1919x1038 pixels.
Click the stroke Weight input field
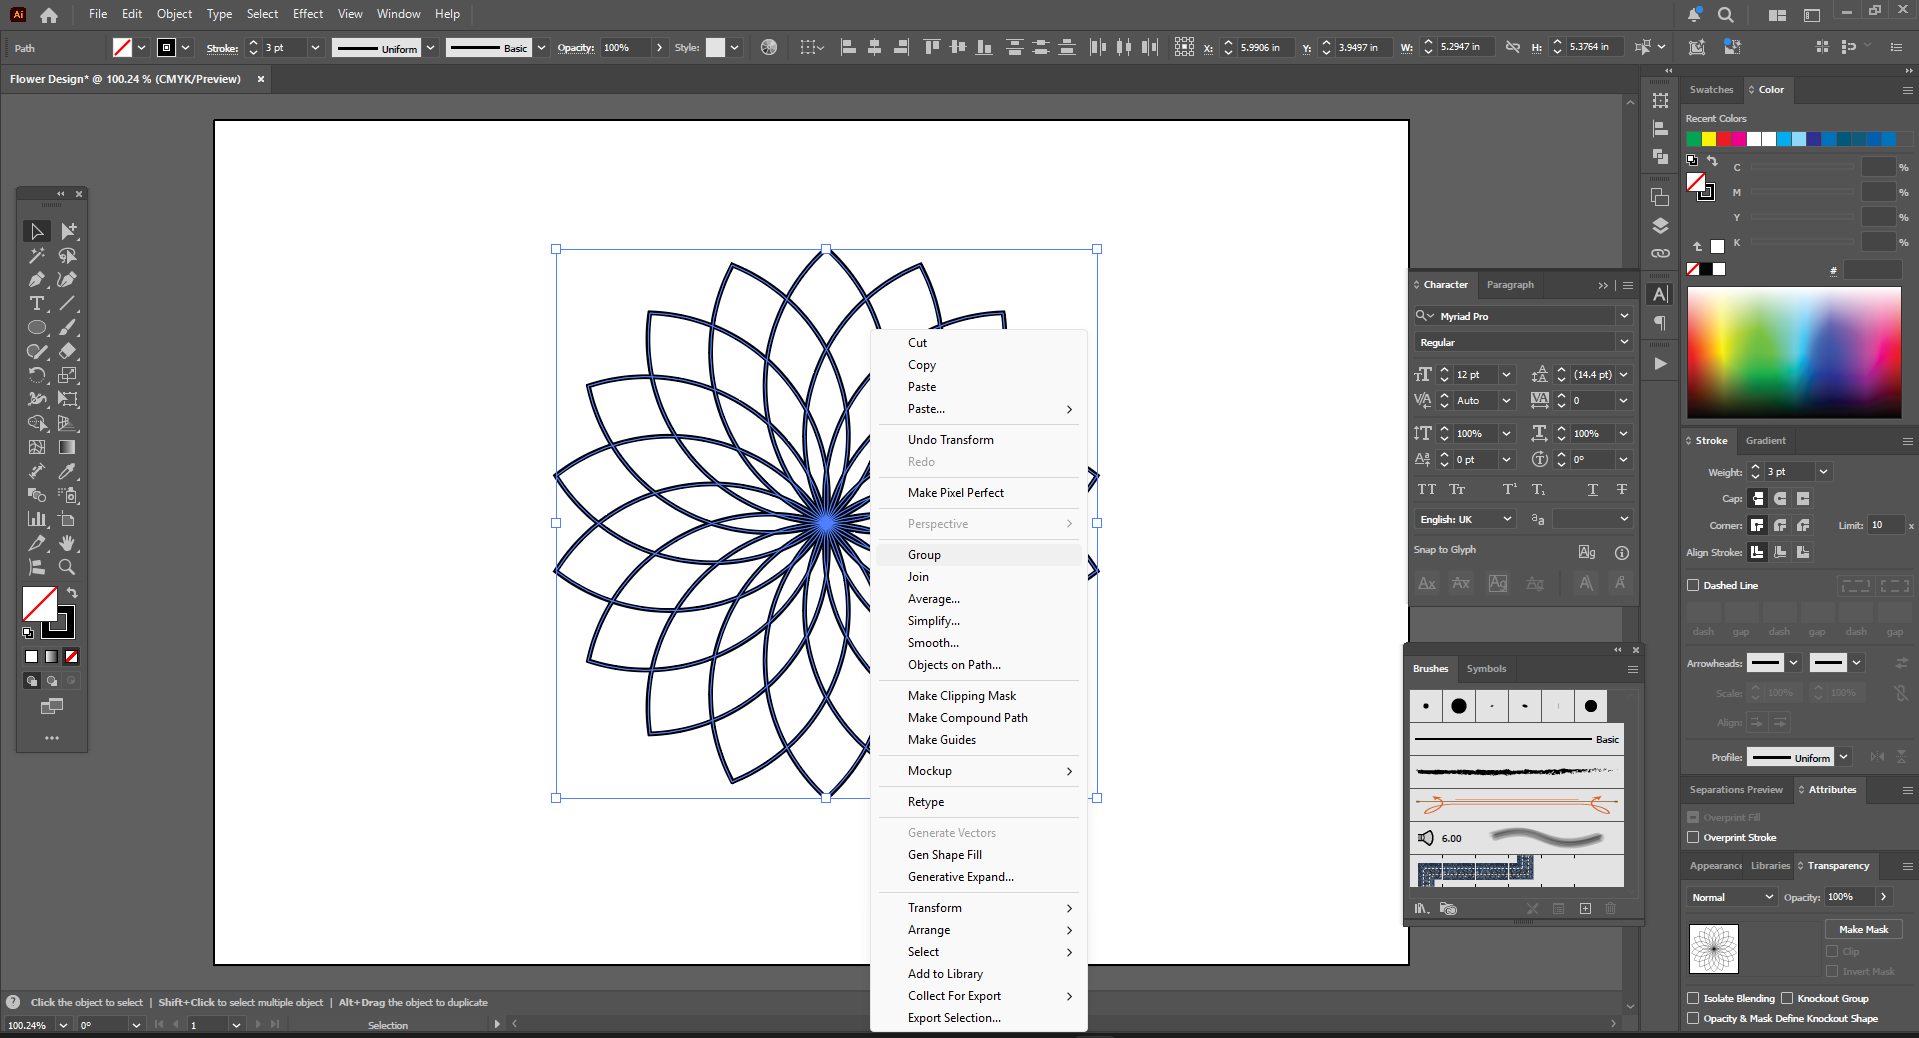pyautogui.click(x=1789, y=472)
